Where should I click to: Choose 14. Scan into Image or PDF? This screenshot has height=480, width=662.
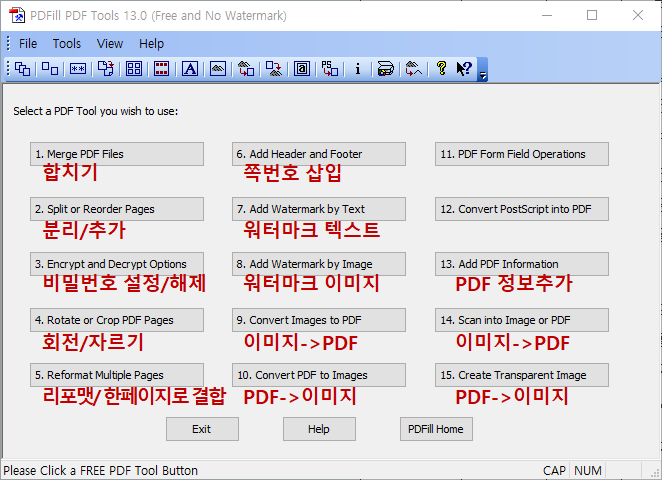point(522,320)
